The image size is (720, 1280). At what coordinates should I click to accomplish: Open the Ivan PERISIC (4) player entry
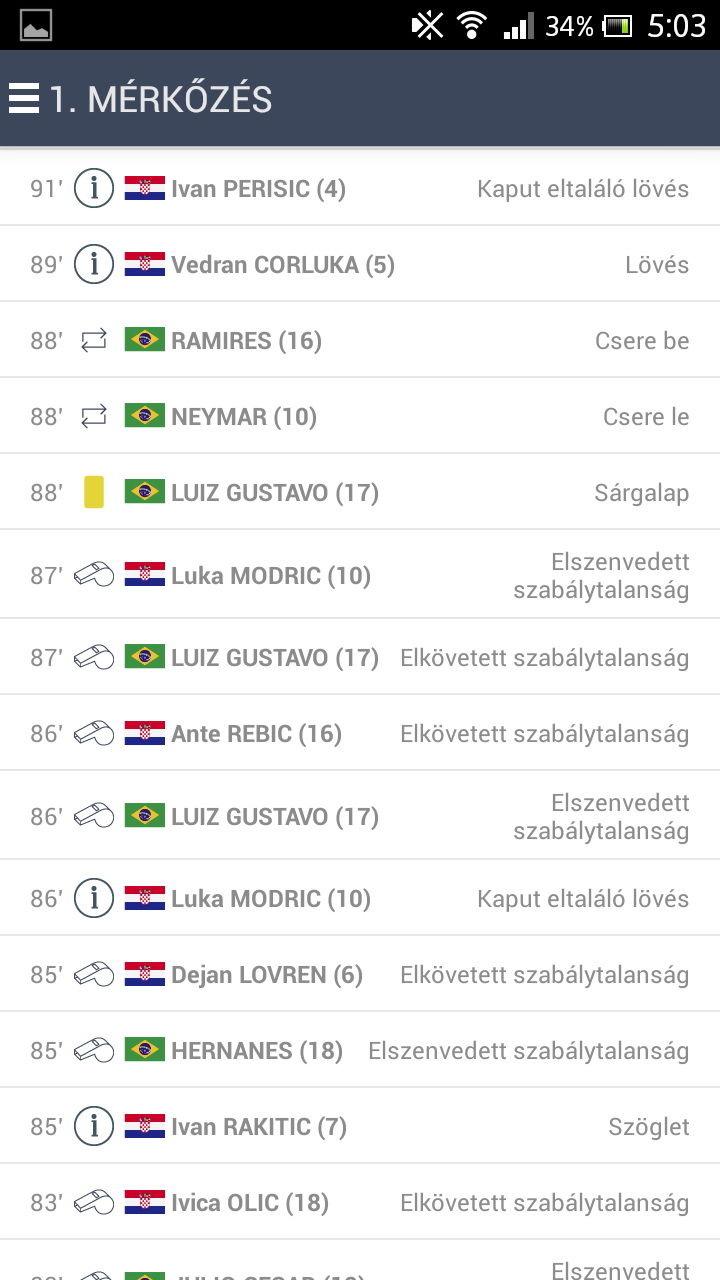coord(258,188)
